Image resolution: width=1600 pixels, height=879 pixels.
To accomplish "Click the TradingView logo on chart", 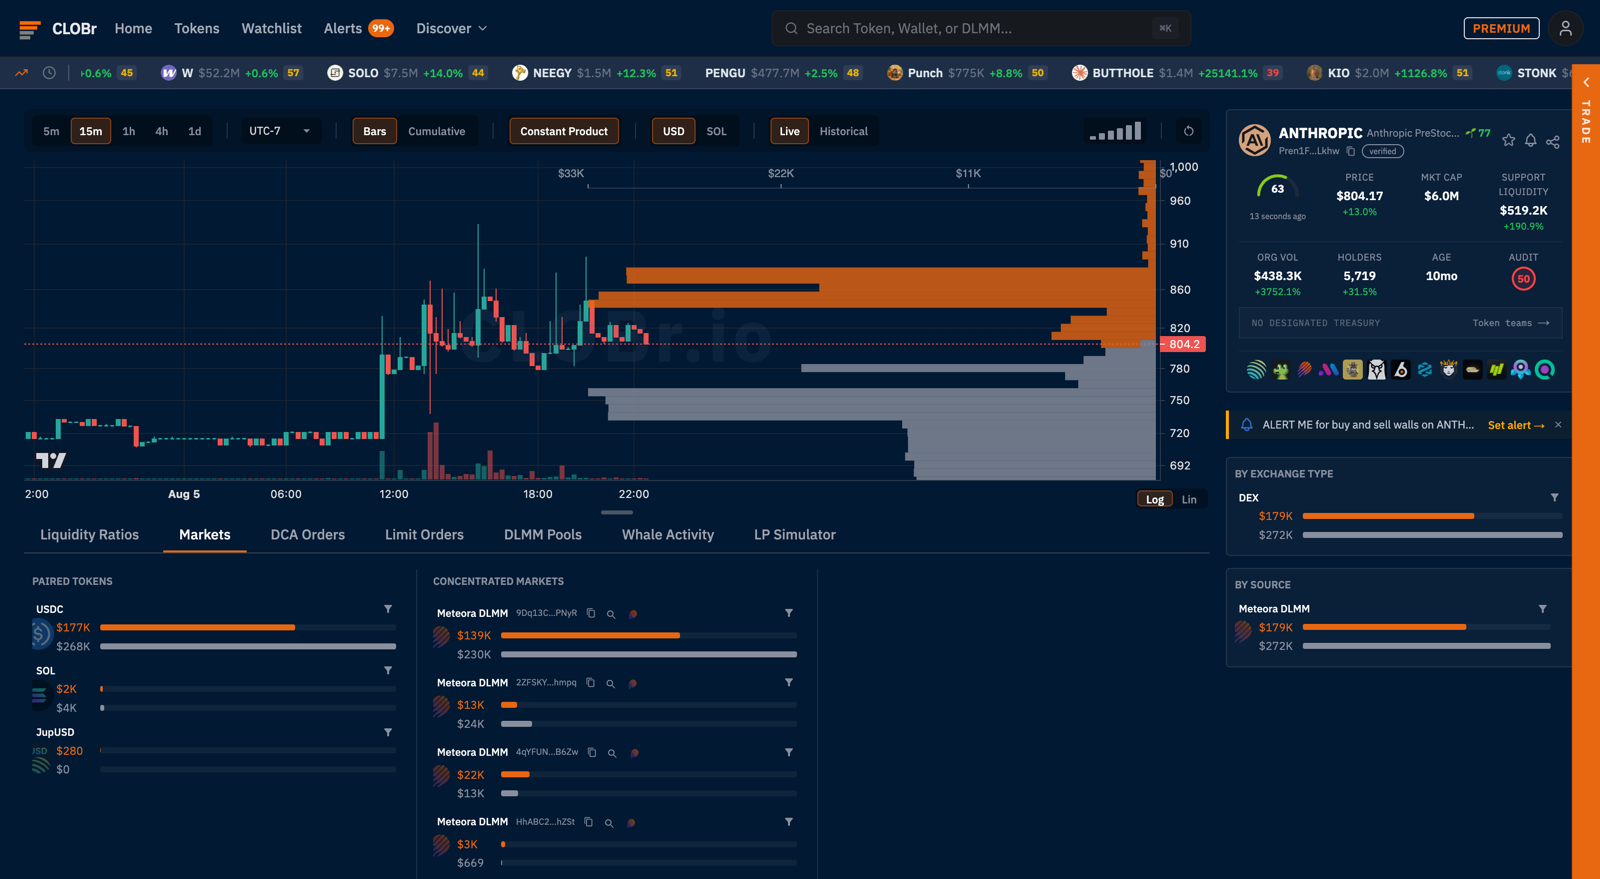I will click(x=51, y=460).
